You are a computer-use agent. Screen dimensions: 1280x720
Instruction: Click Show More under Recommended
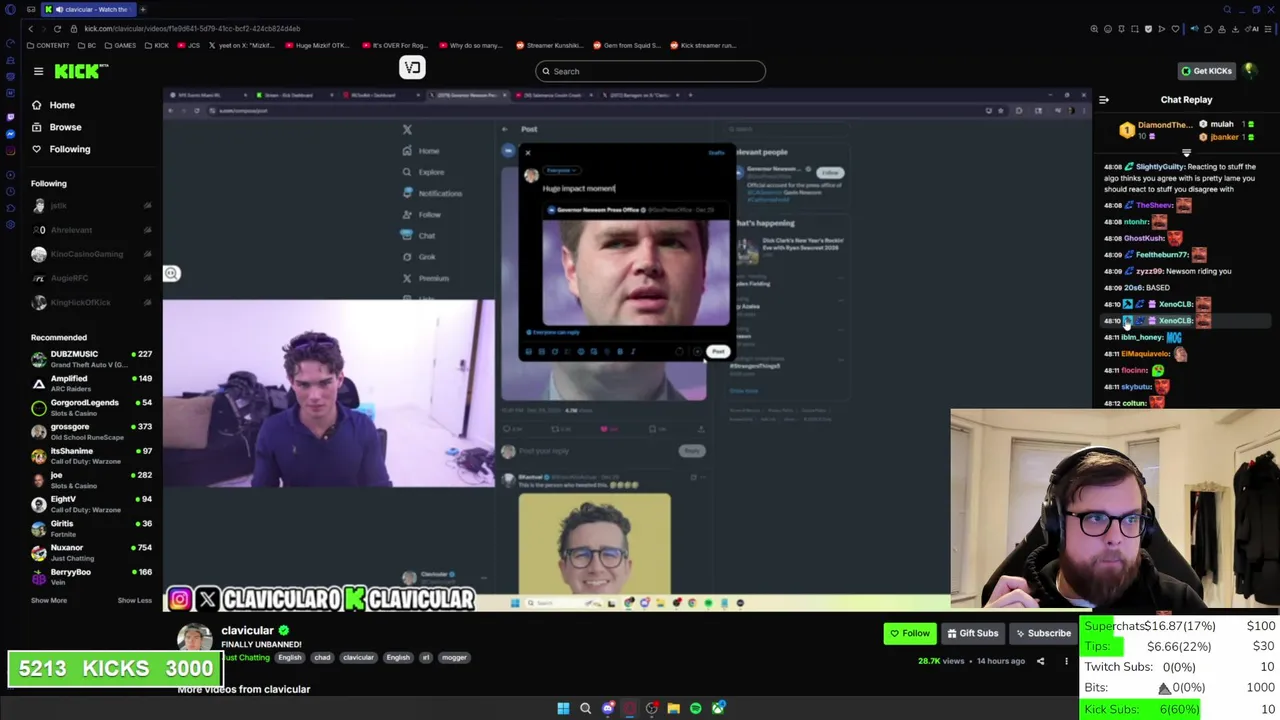click(x=48, y=600)
